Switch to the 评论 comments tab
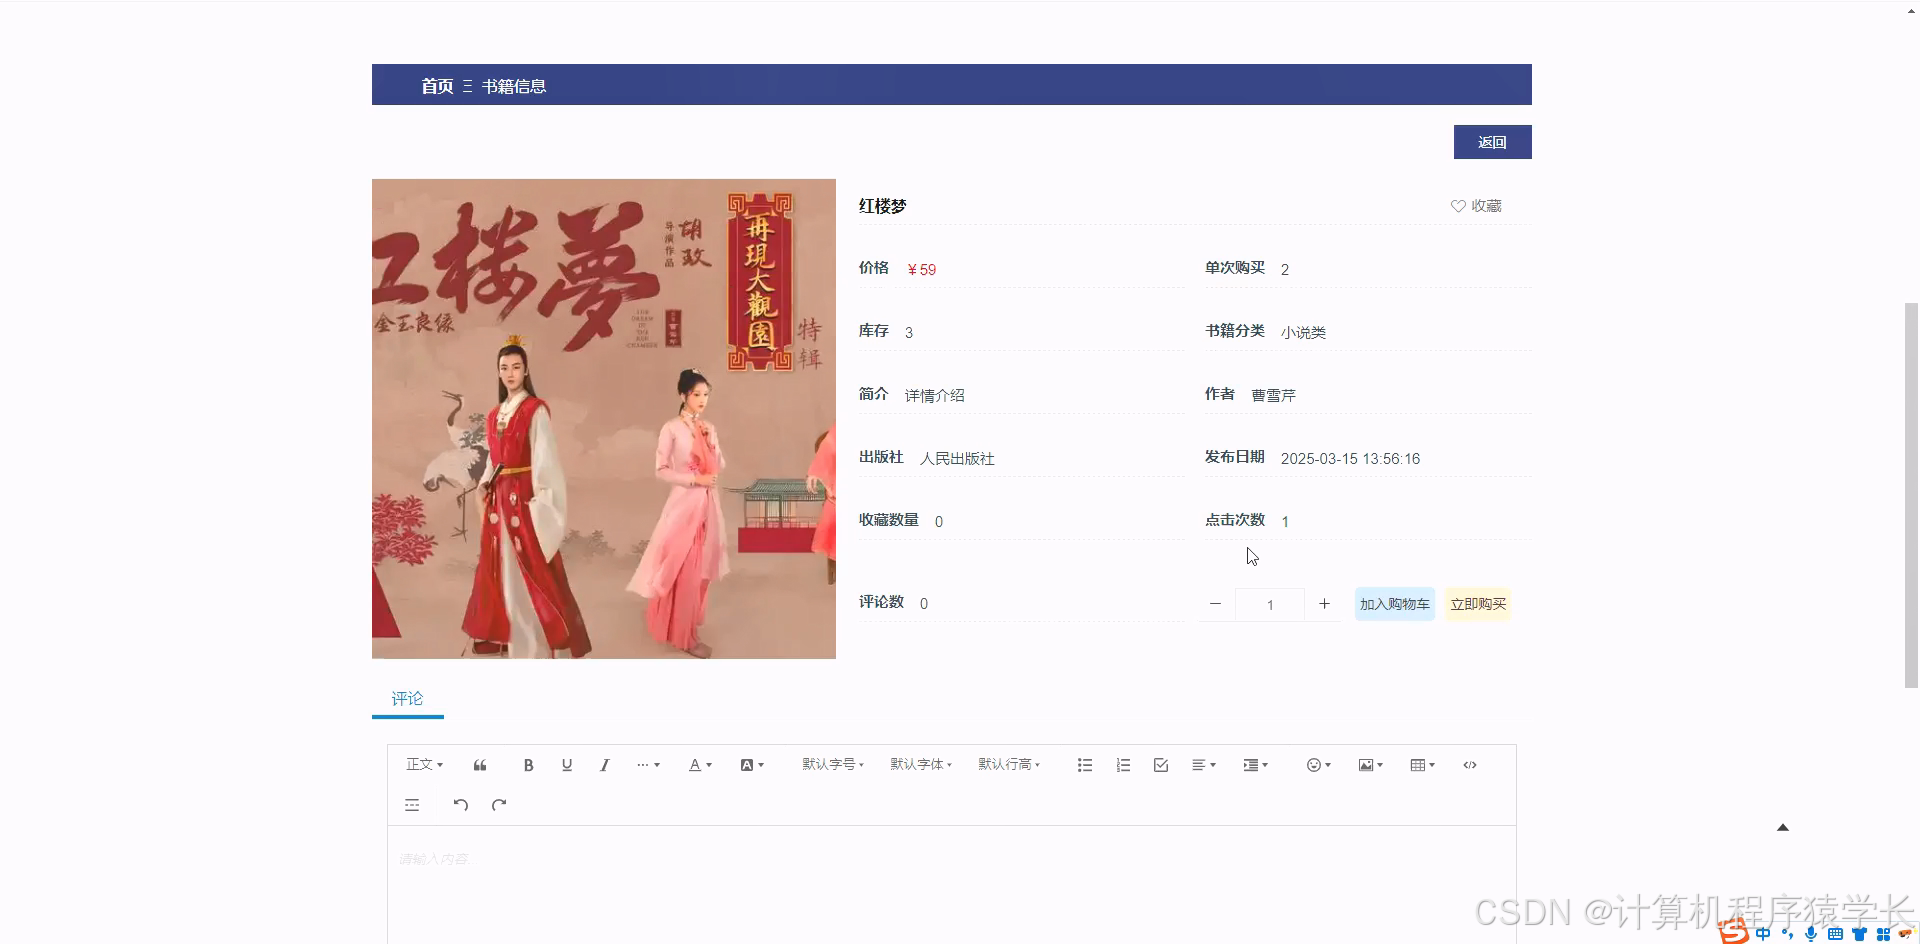The image size is (1920, 944). click(x=407, y=698)
